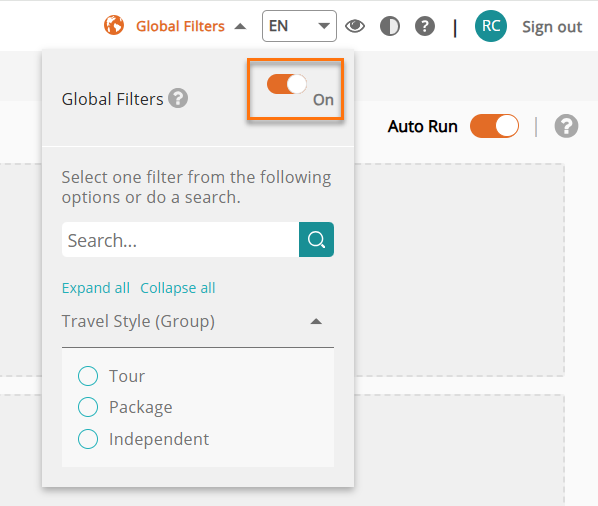The image size is (598, 506).
Task: Click help icon beside Global Filters panel title
Action: click(x=178, y=98)
